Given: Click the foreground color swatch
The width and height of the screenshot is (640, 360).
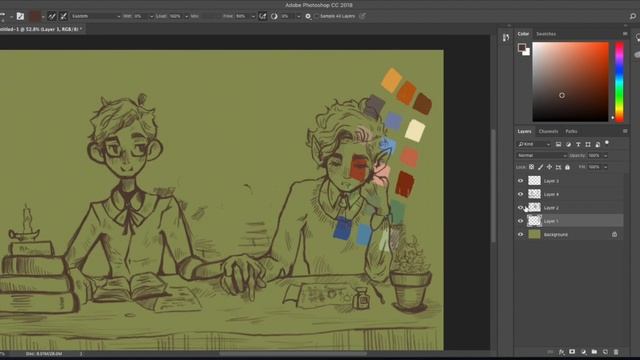Looking at the screenshot, I should [522, 47].
